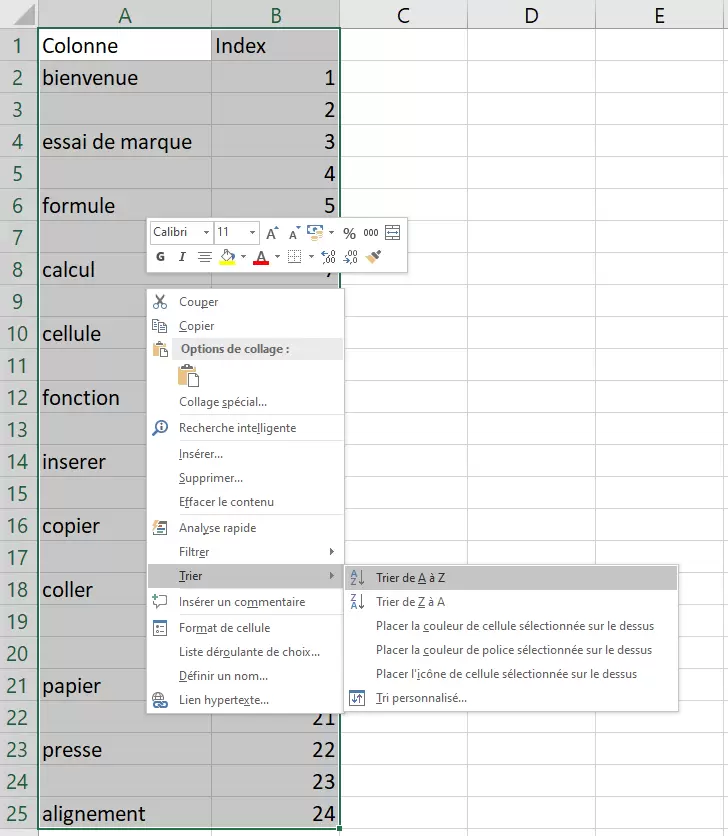Sort with Trier de Z à A

click(x=511, y=602)
